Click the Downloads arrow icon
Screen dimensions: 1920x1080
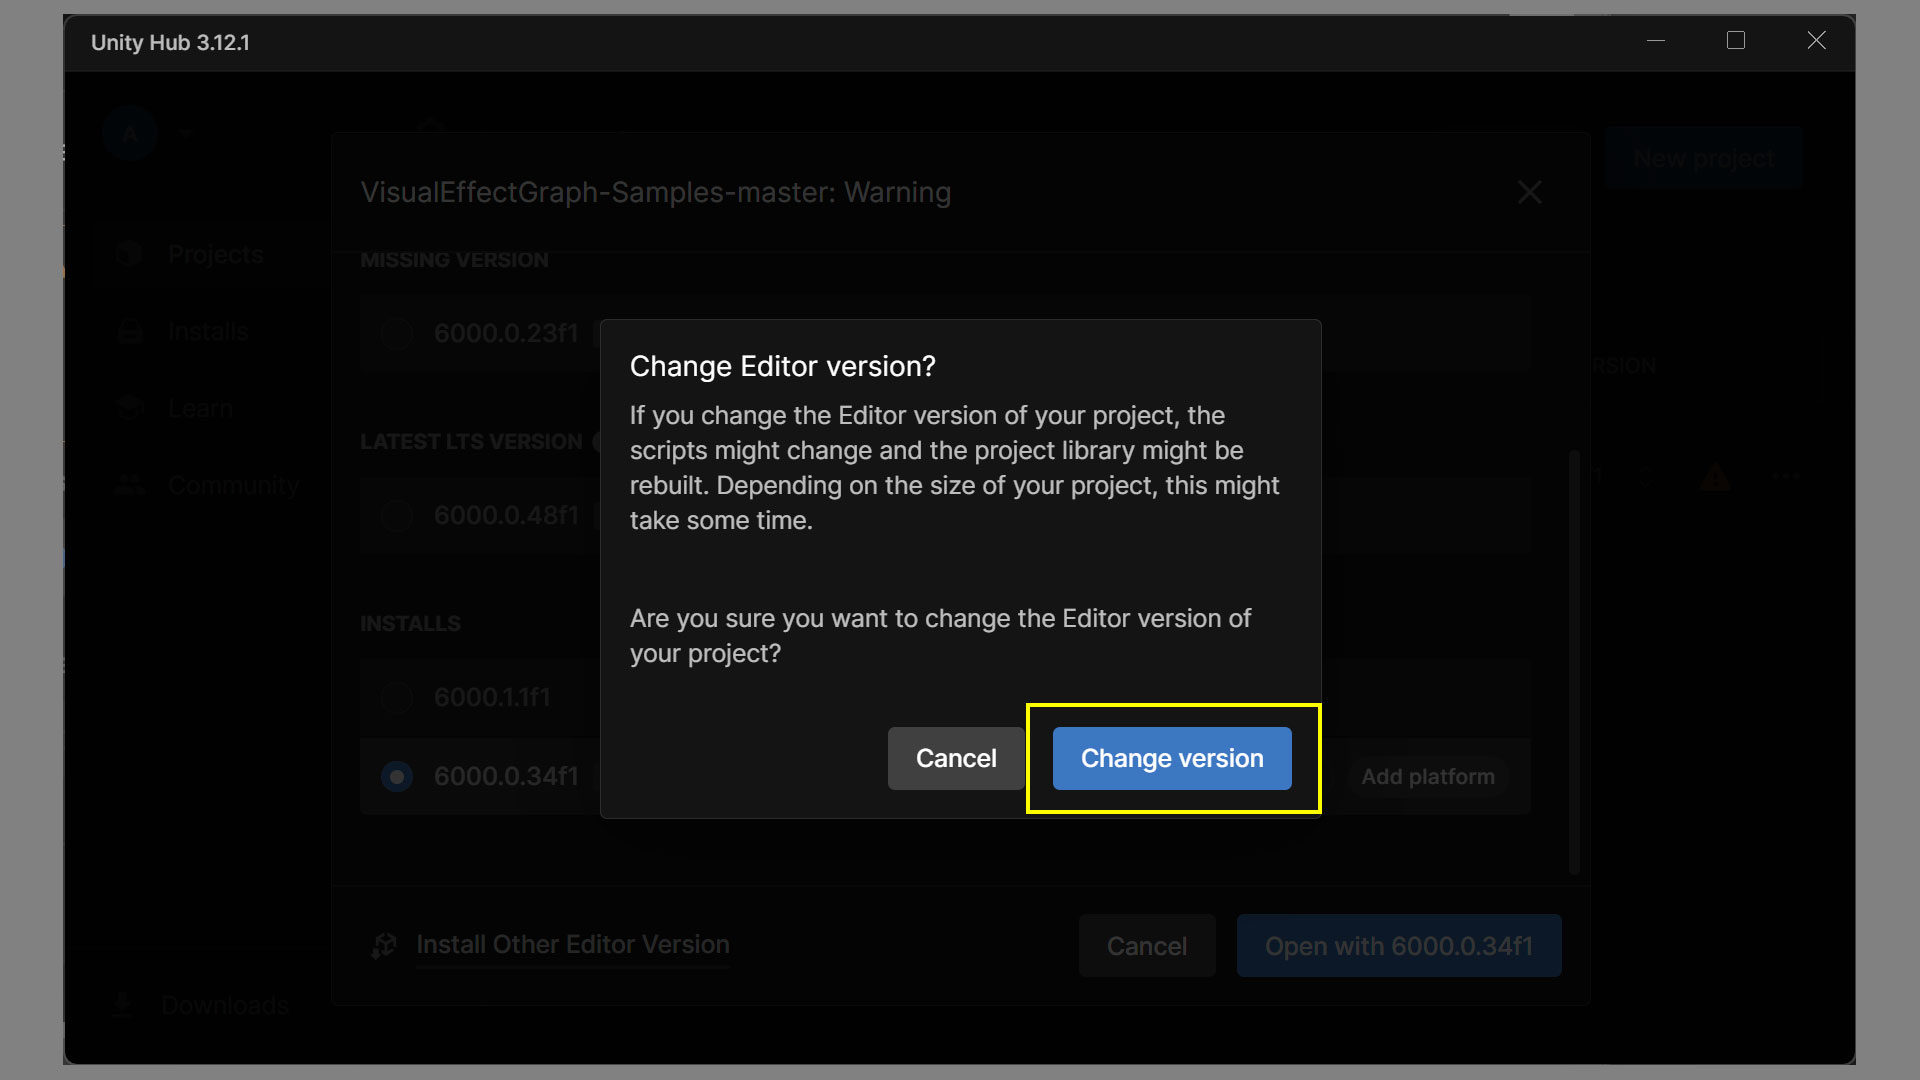click(x=123, y=1005)
